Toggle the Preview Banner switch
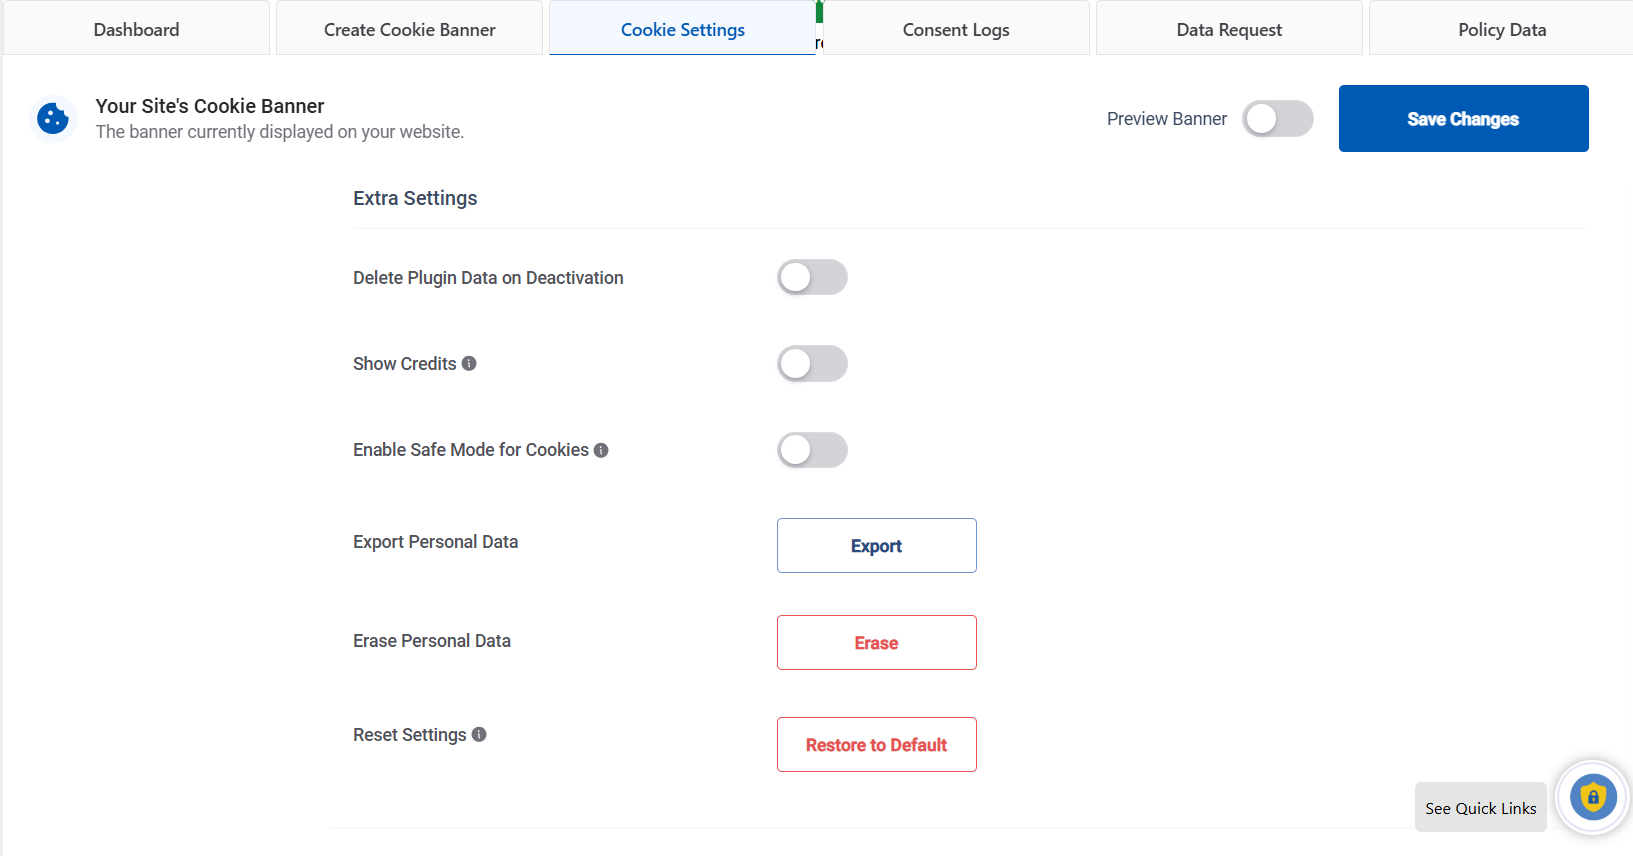This screenshot has height=856, width=1633. [x=1277, y=119]
